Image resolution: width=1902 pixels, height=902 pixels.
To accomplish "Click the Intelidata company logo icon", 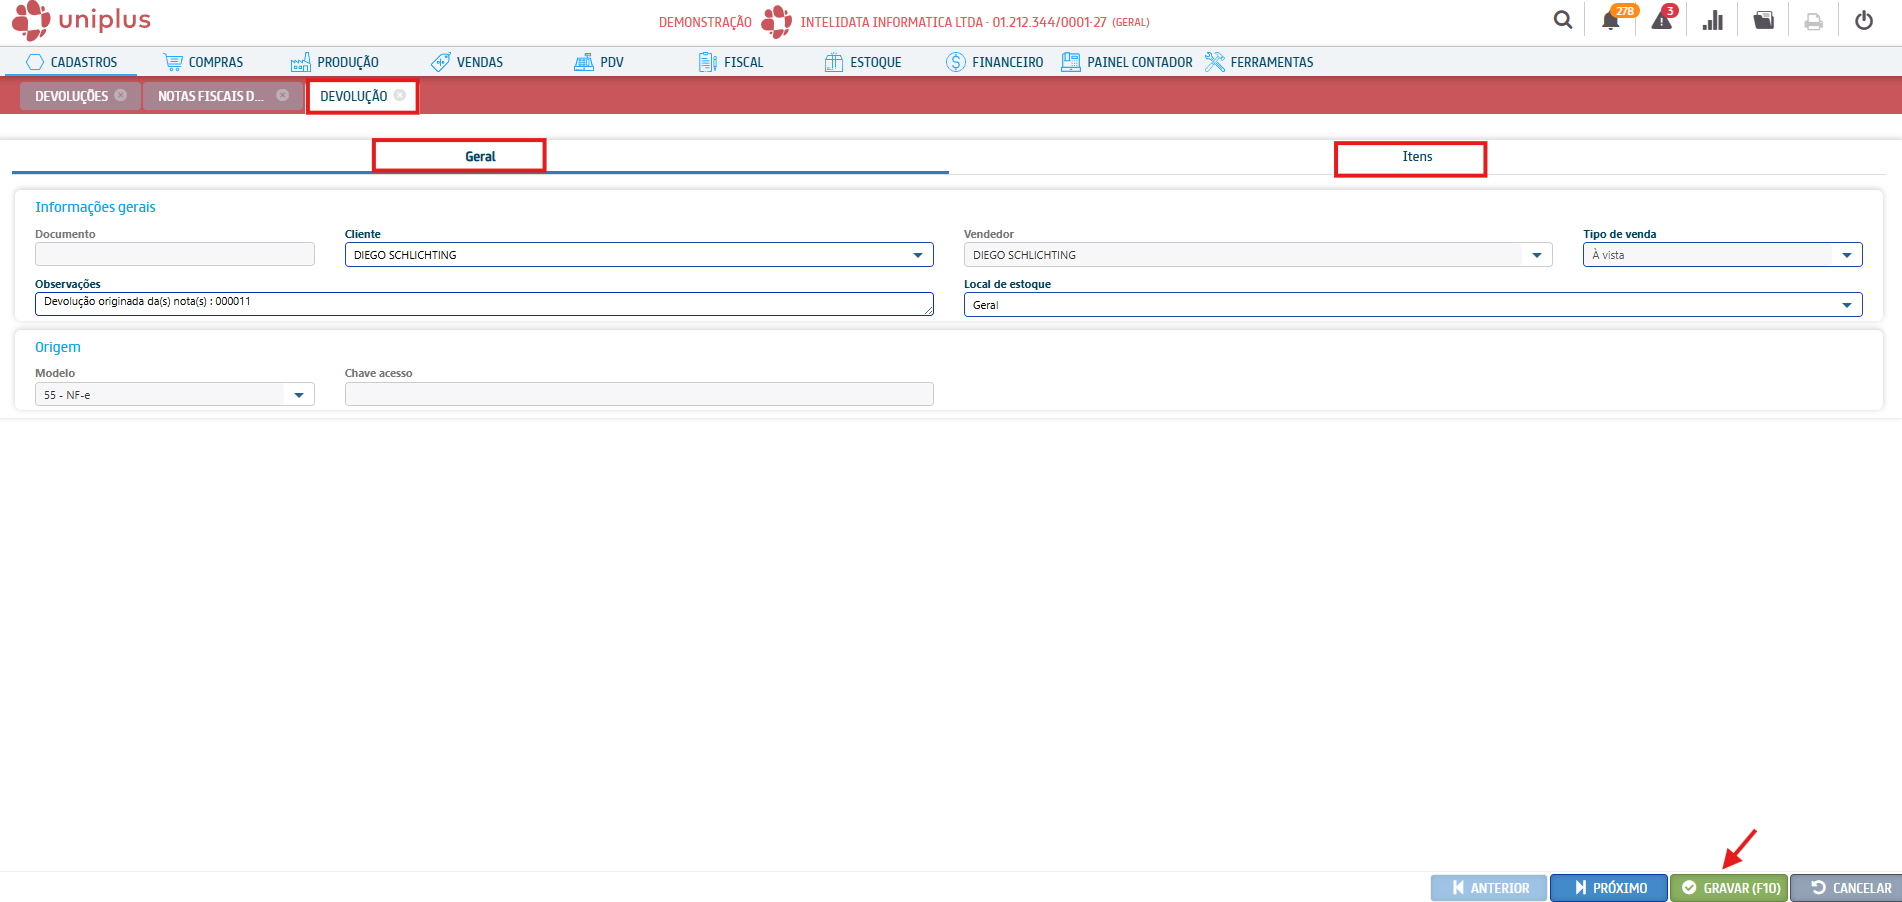I will (776, 22).
